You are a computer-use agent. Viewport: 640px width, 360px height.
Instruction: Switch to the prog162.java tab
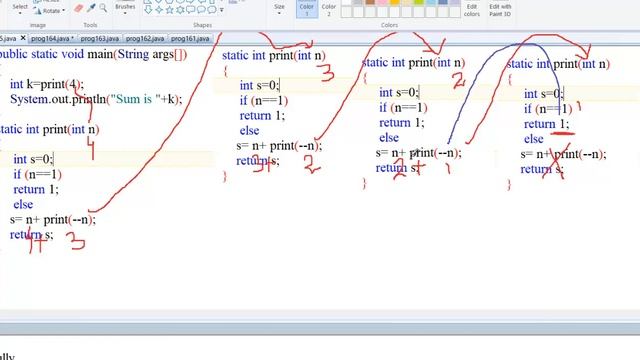click(x=145, y=39)
